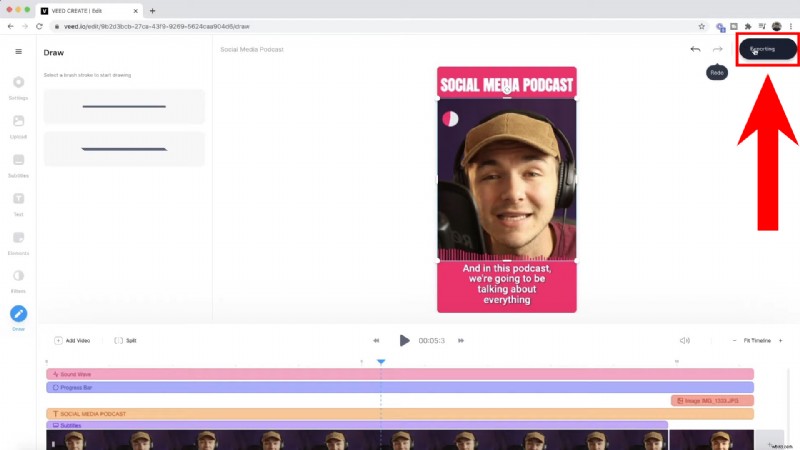This screenshot has height=450, width=800.
Task: Click the sound wave element on the video
Action: tap(507, 254)
